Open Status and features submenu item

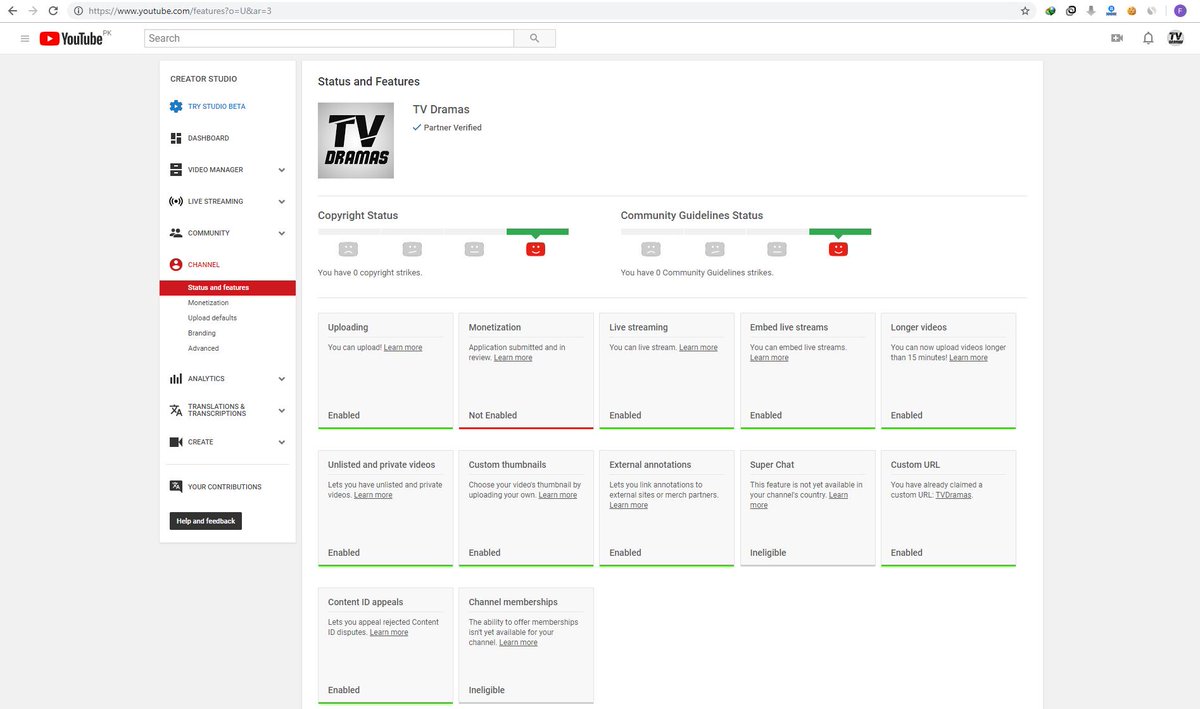click(227, 288)
